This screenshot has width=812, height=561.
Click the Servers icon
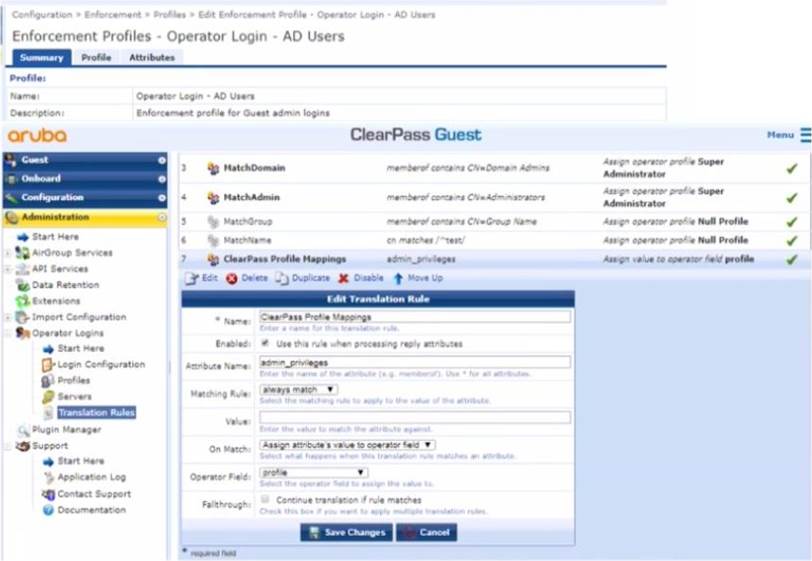click(x=48, y=397)
